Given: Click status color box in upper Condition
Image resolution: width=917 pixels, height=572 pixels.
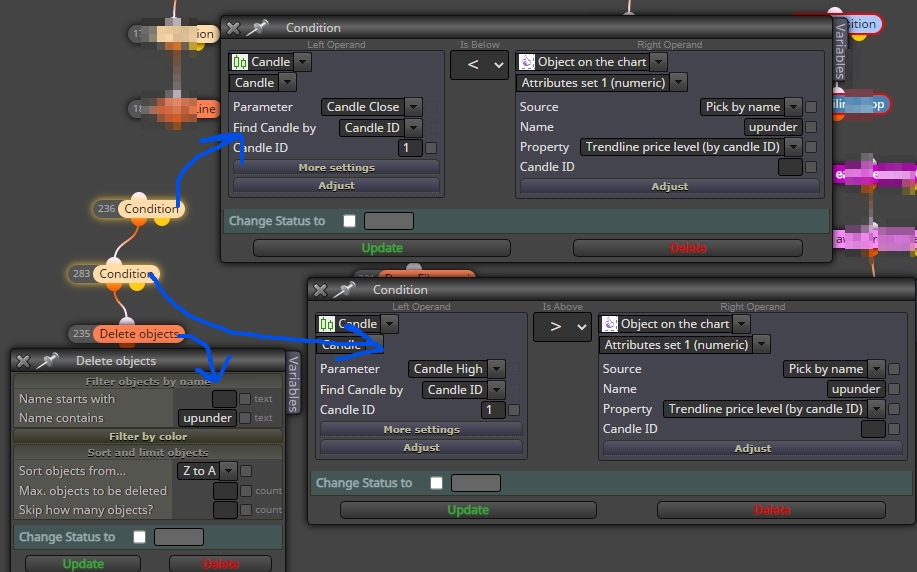Looking at the screenshot, I should coord(389,221).
